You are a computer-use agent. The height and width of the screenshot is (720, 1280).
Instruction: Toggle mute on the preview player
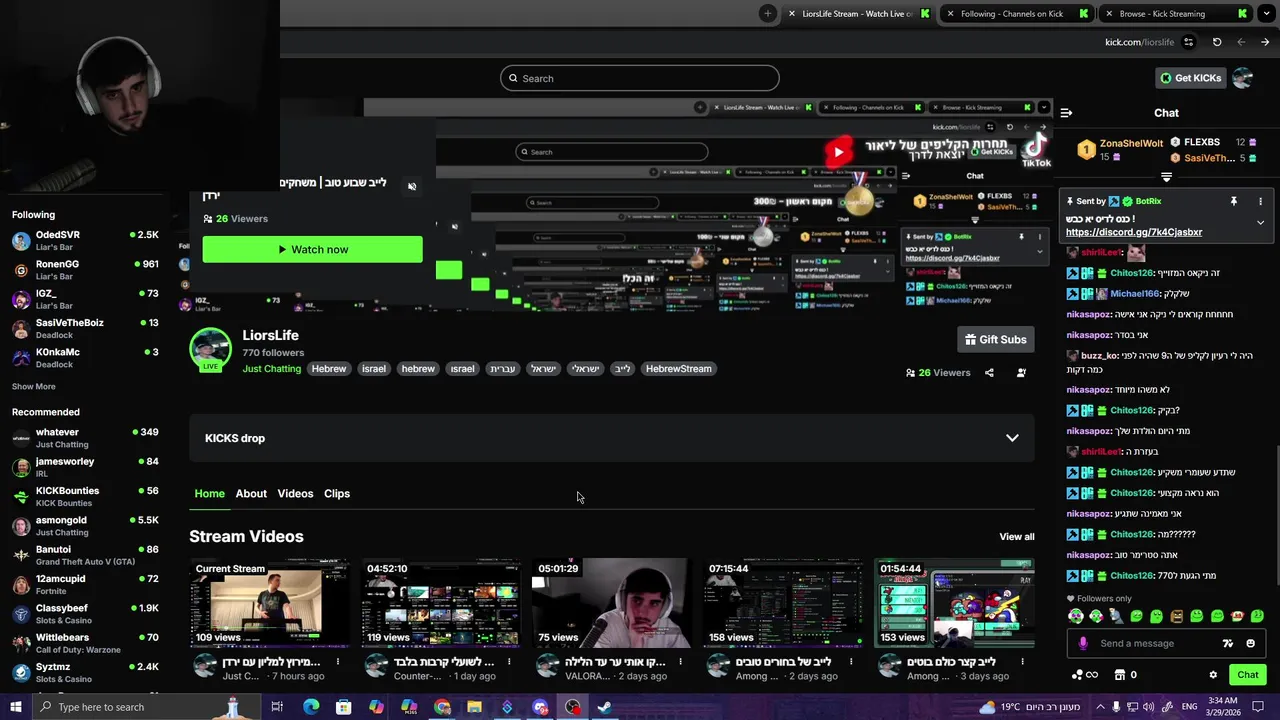tap(412, 186)
